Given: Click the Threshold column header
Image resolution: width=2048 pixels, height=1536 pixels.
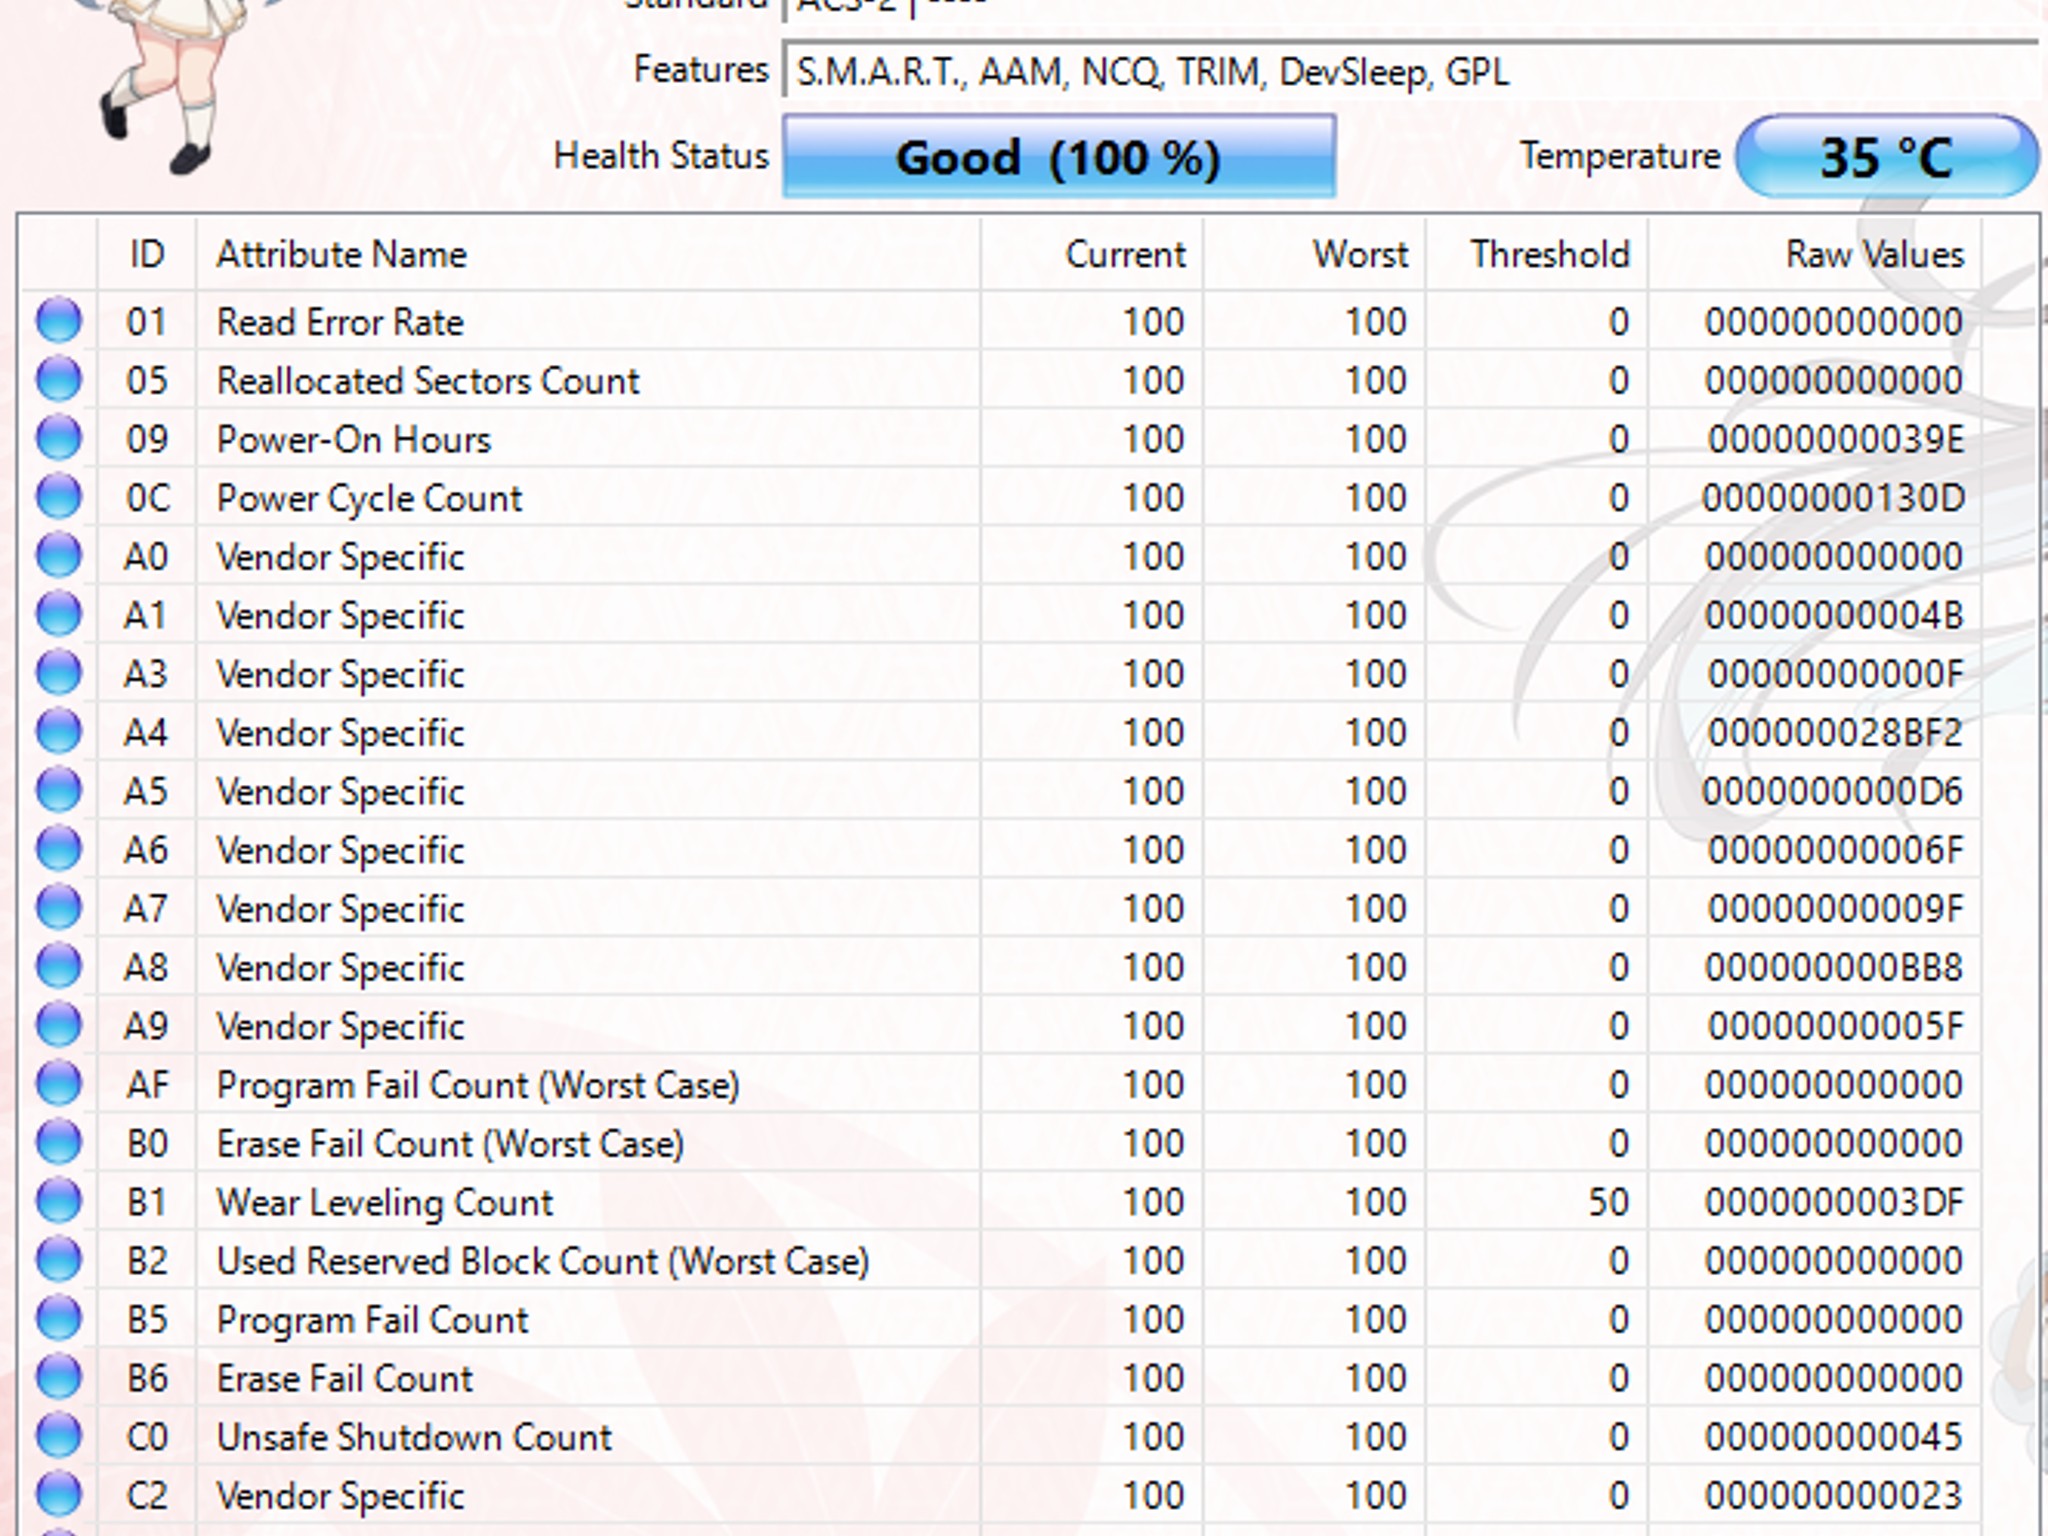Looking at the screenshot, I should tap(1537, 254).
